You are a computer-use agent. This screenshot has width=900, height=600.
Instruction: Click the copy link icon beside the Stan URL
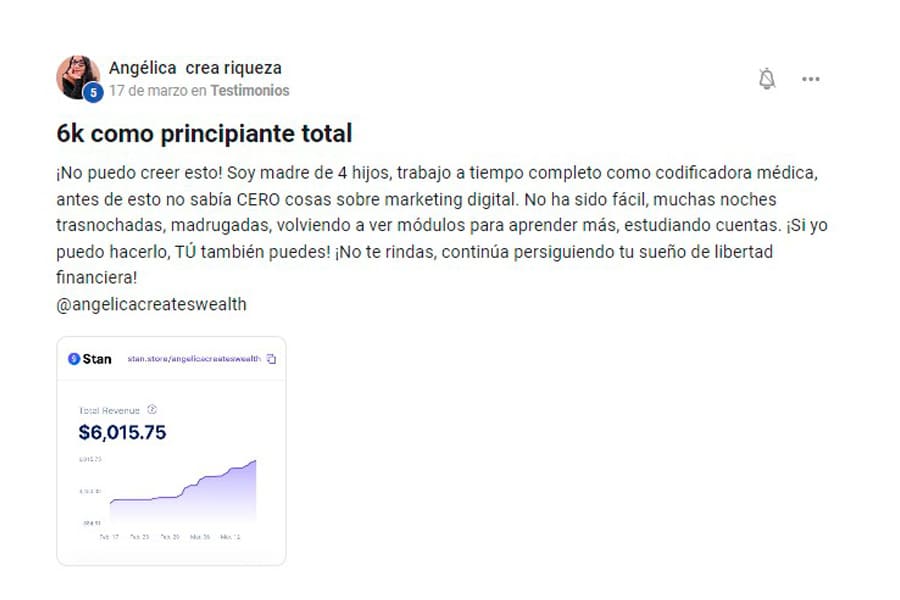pos(271,359)
